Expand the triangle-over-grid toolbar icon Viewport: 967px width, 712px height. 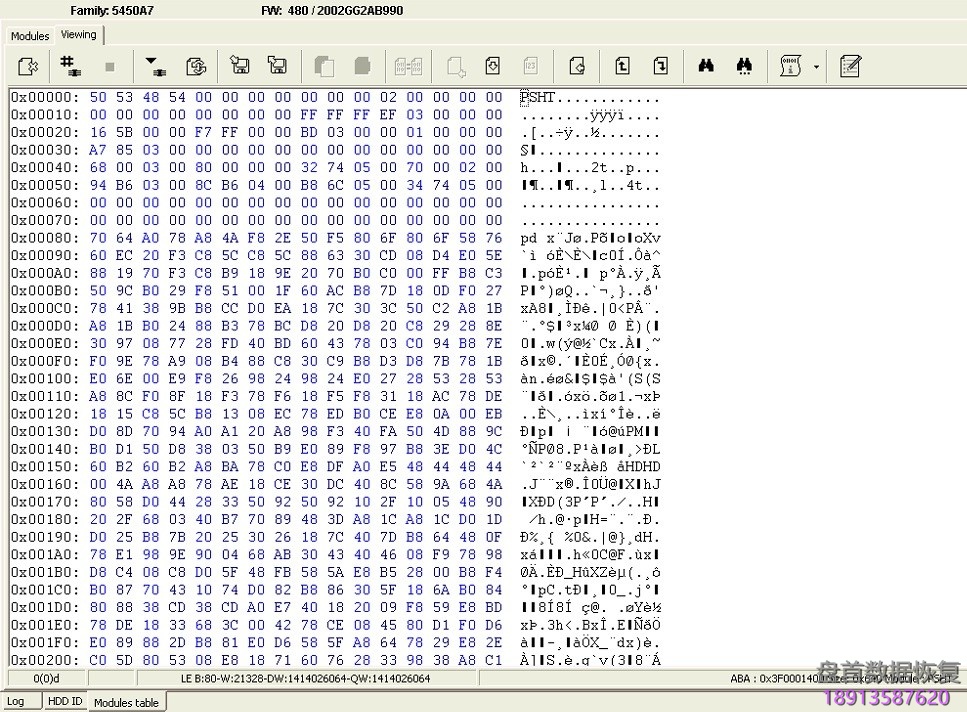pos(155,66)
